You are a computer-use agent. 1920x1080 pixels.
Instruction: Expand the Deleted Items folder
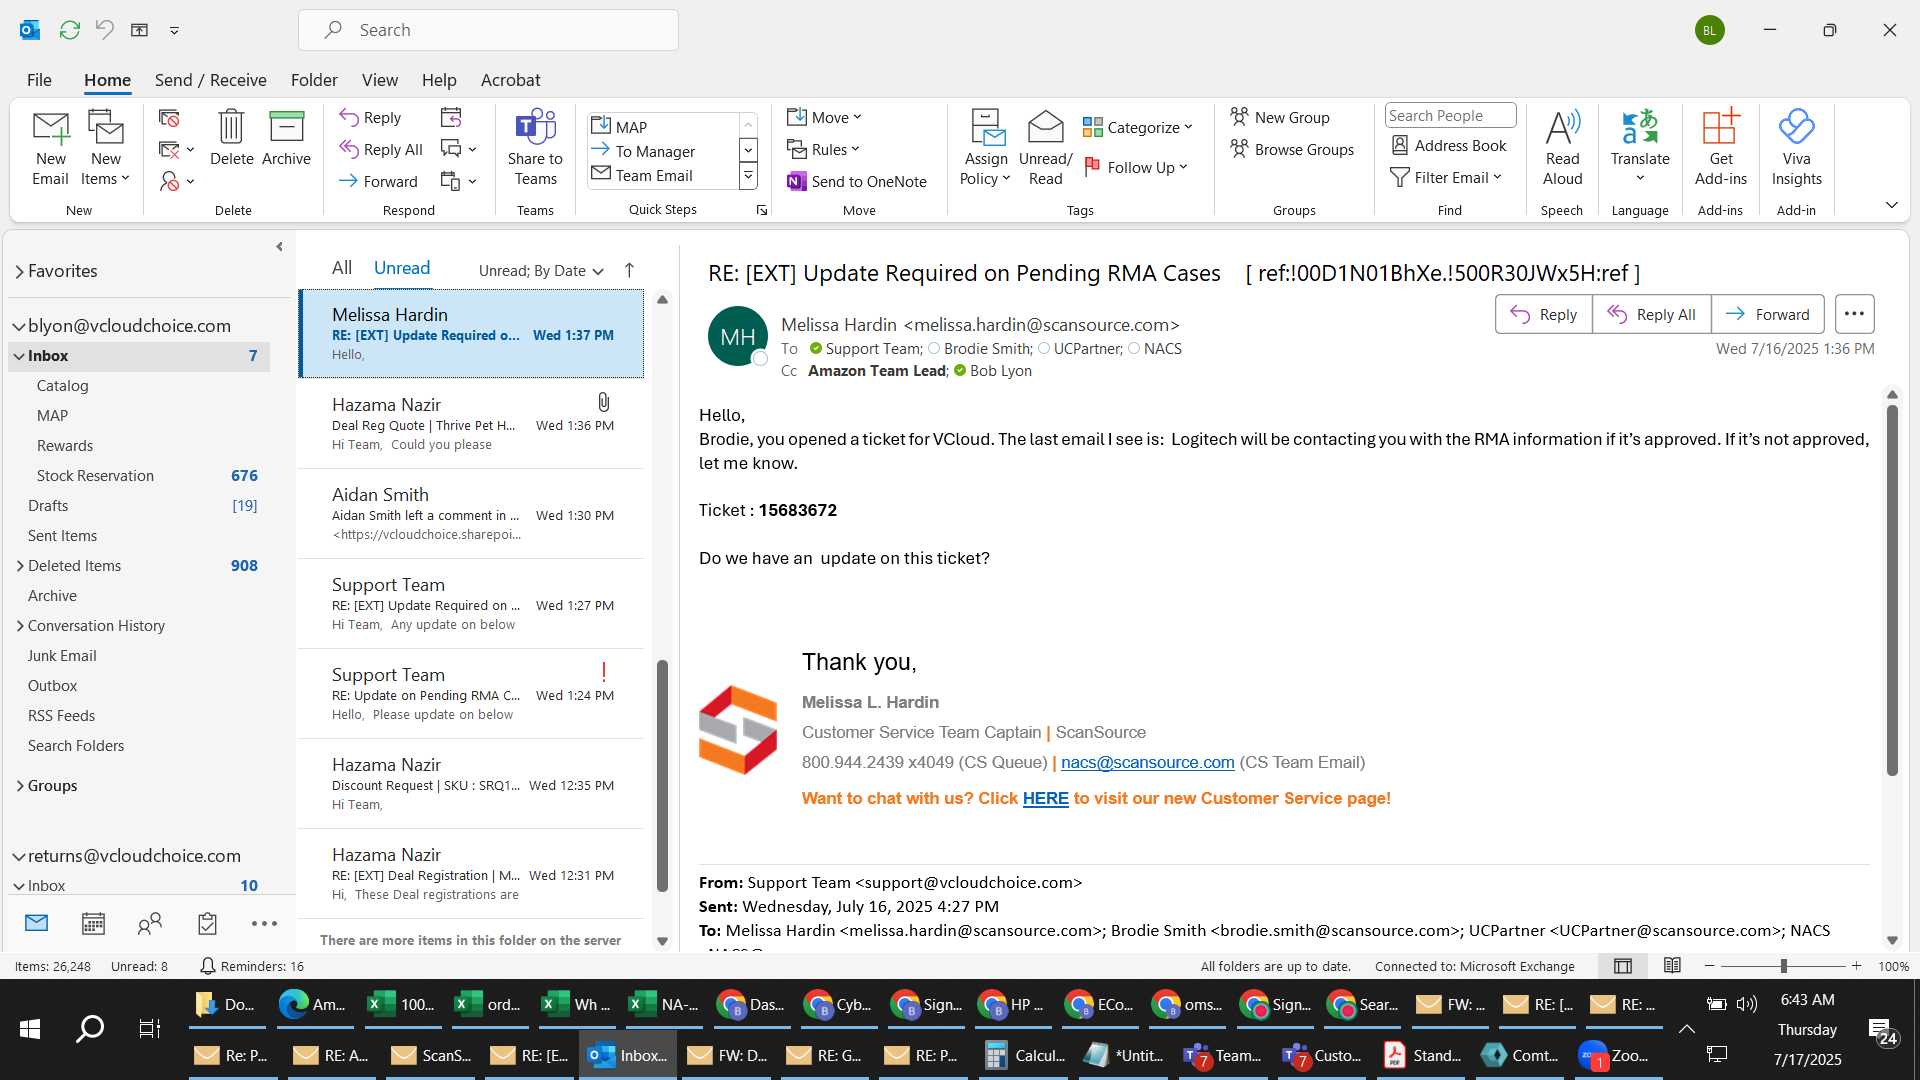20,566
